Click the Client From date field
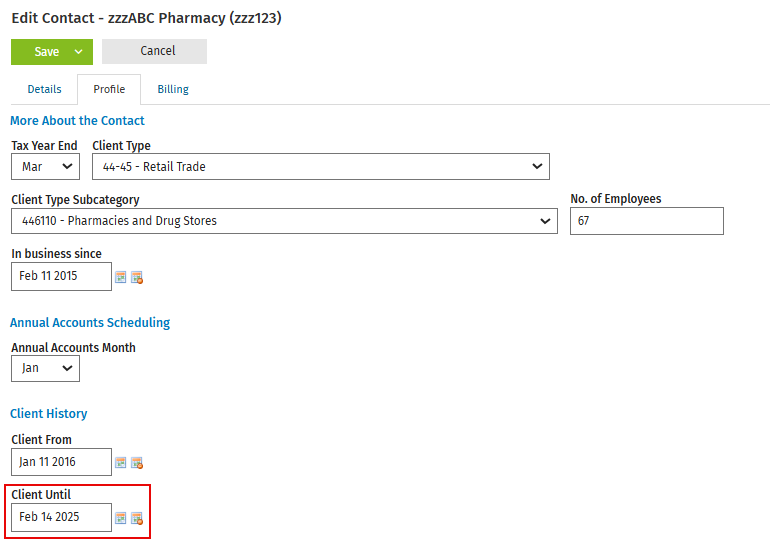770x547 pixels. pos(61,462)
